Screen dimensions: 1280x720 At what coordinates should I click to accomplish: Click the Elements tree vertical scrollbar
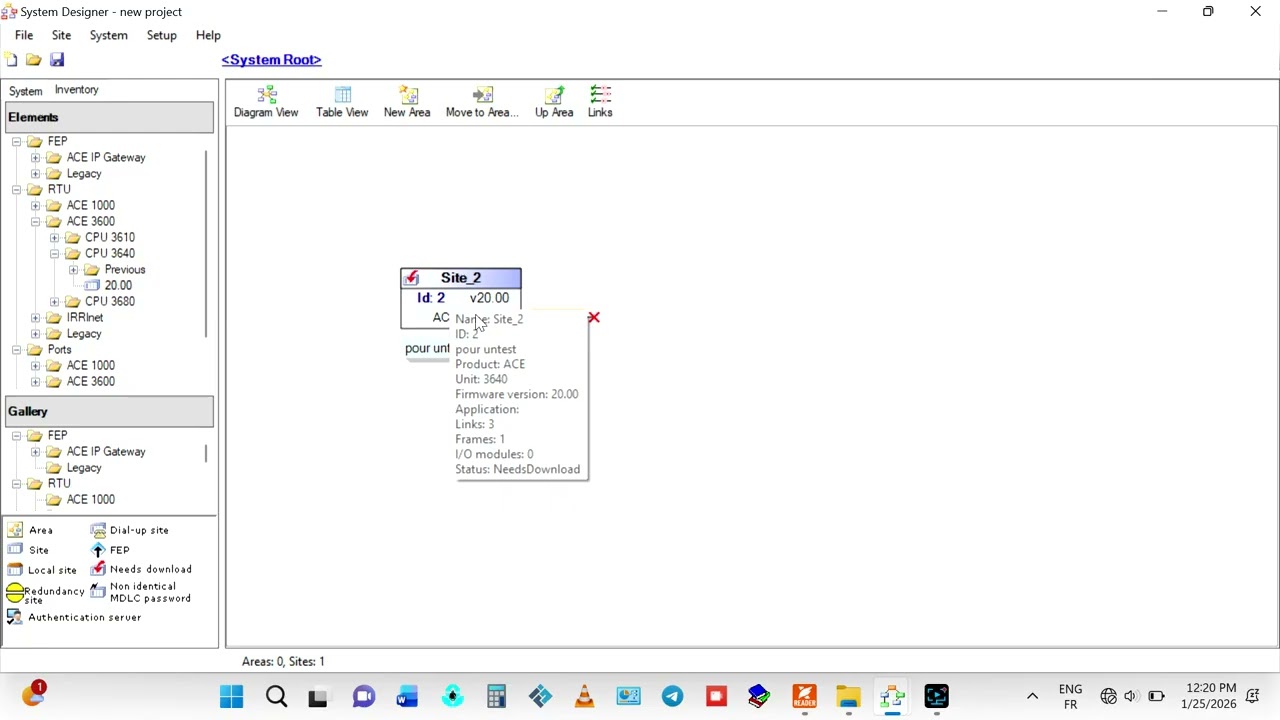207,243
